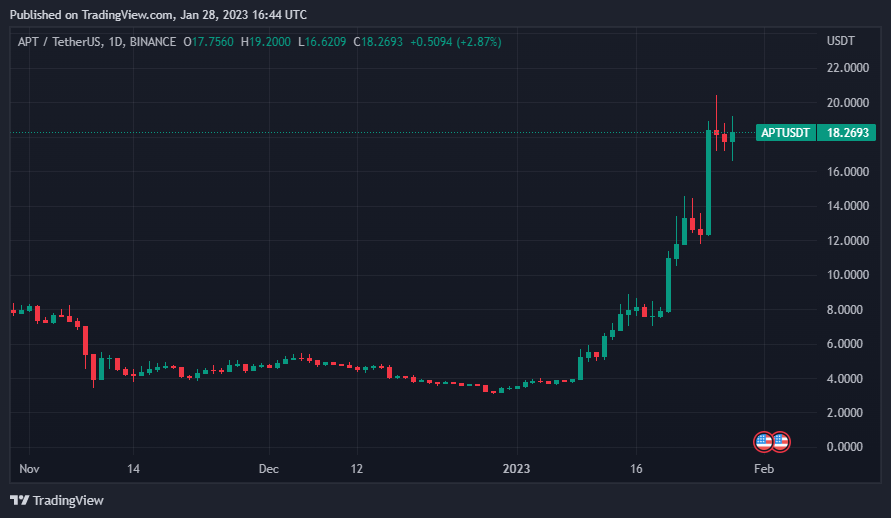The height and width of the screenshot is (518, 891).
Task: Click the 4.0000 price axis label
Action: point(844,378)
